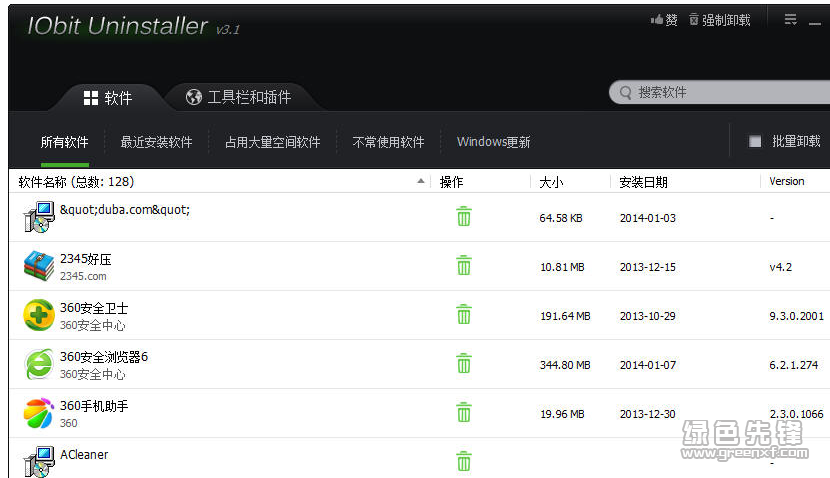The width and height of the screenshot is (830, 478).
Task: Select the duba.com installer icon
Action: (39, 217)
